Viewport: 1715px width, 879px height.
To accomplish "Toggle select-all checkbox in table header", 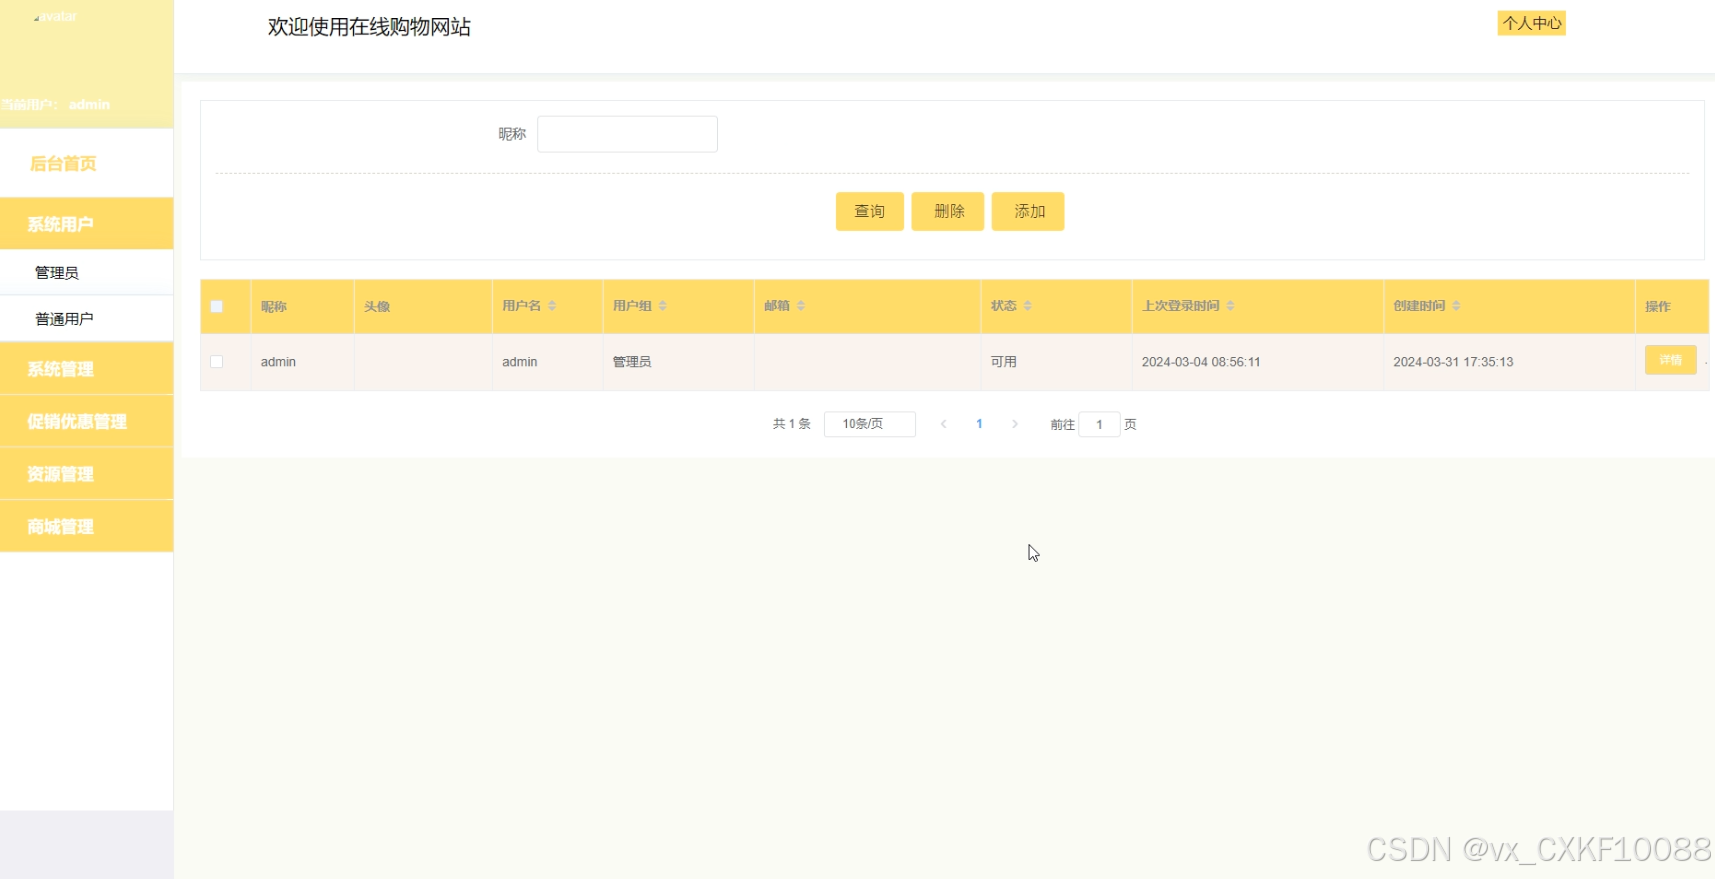I will pyautogui.click(x=216, y=307).
